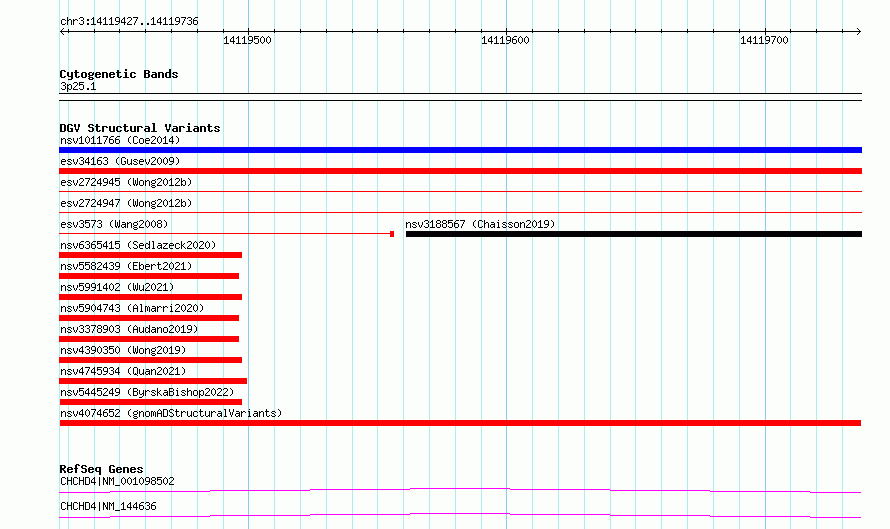Click the 3p25.1 band label
890x529 pixels.
coord(78,86)
